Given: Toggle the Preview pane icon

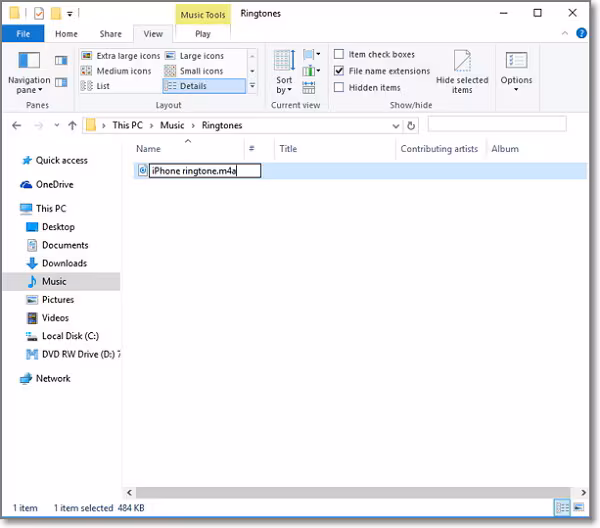Looking at the screenshot, I should click(61, 60).
